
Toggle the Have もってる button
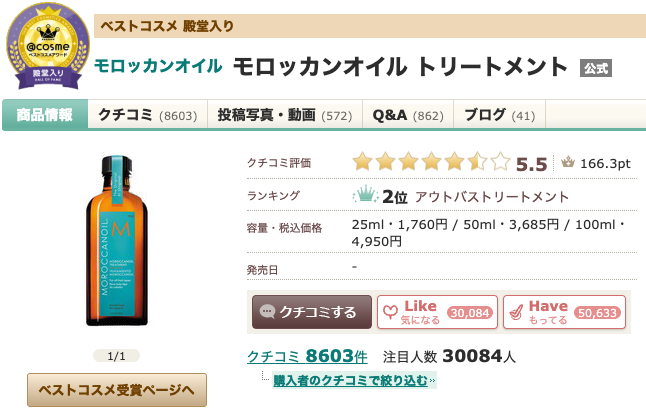pyautogui.click(x=564, y=312)
